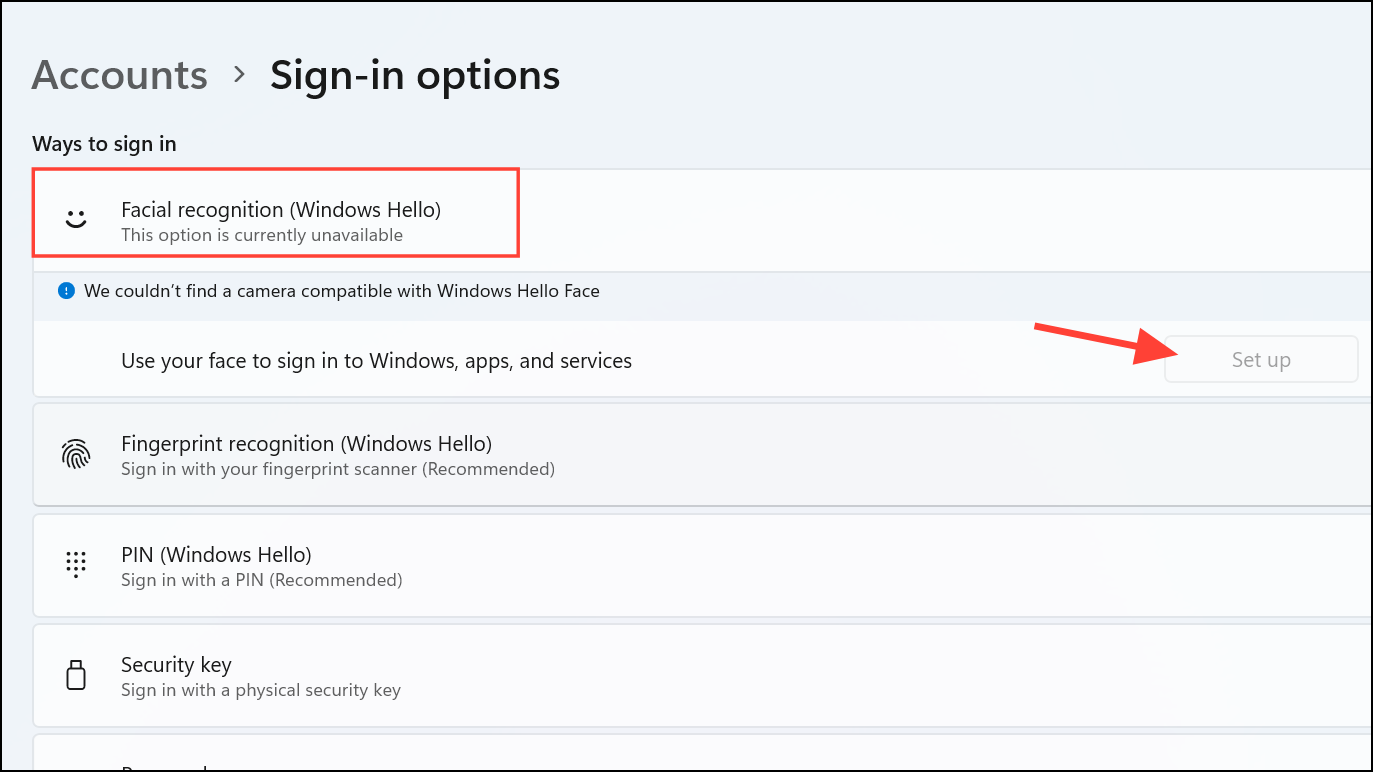Select the Sign-in options breadcrumb title
Screen dimensions: 1373x772
tap(414, 74)
